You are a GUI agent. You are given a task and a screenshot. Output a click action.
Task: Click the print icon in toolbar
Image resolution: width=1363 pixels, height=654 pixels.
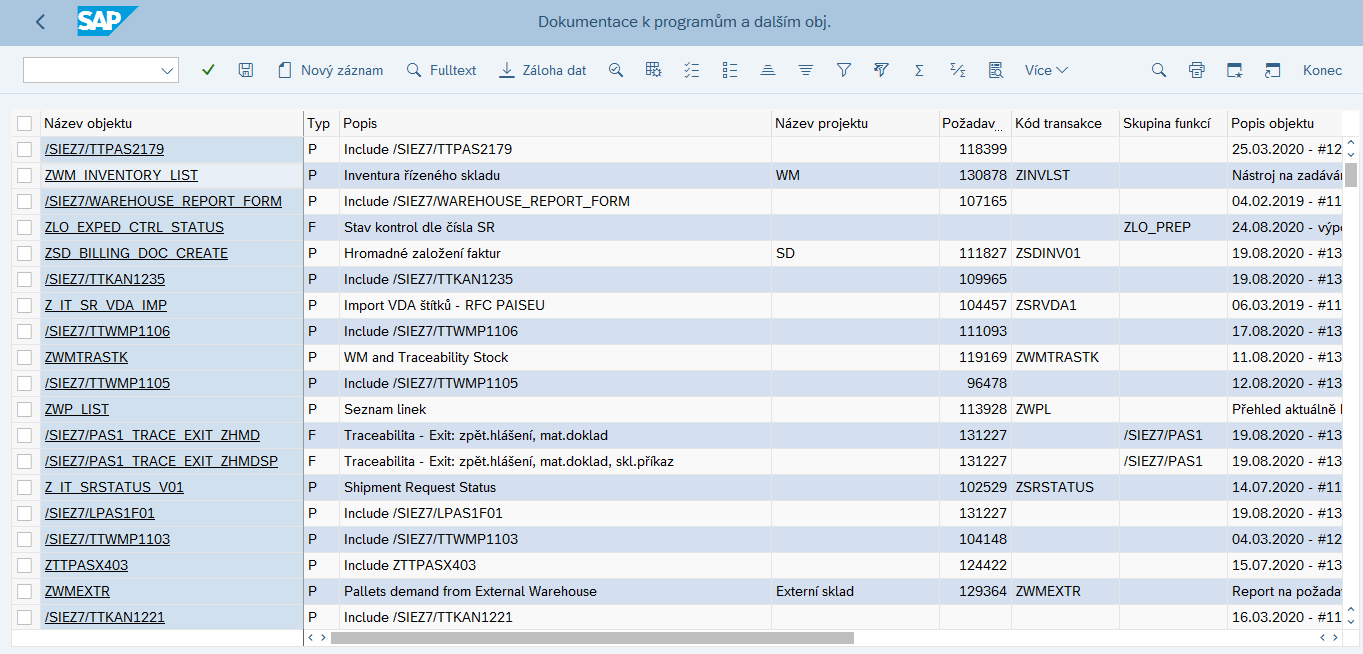coord(1196,70)
